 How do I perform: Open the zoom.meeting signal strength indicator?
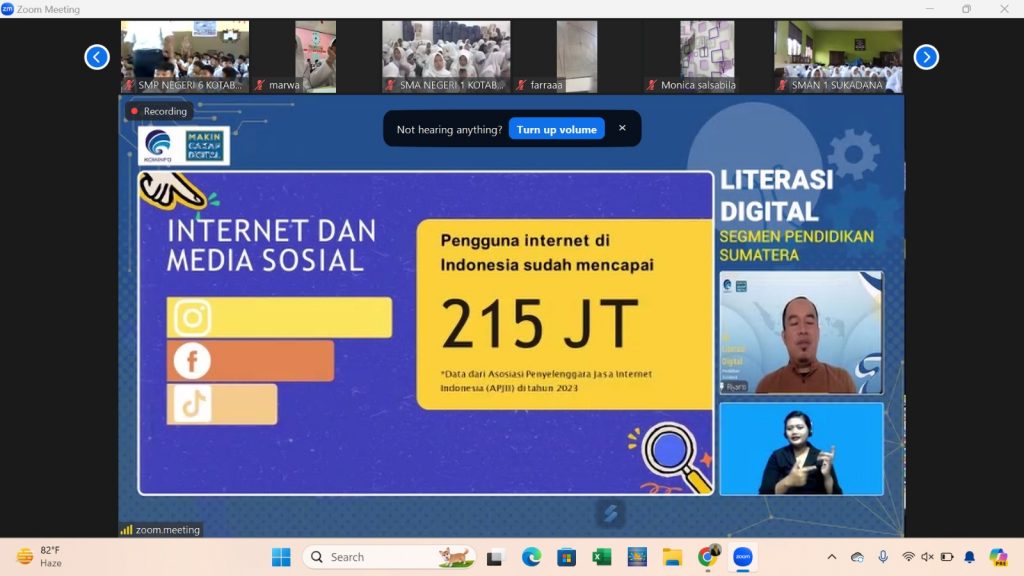coord(127,530)
